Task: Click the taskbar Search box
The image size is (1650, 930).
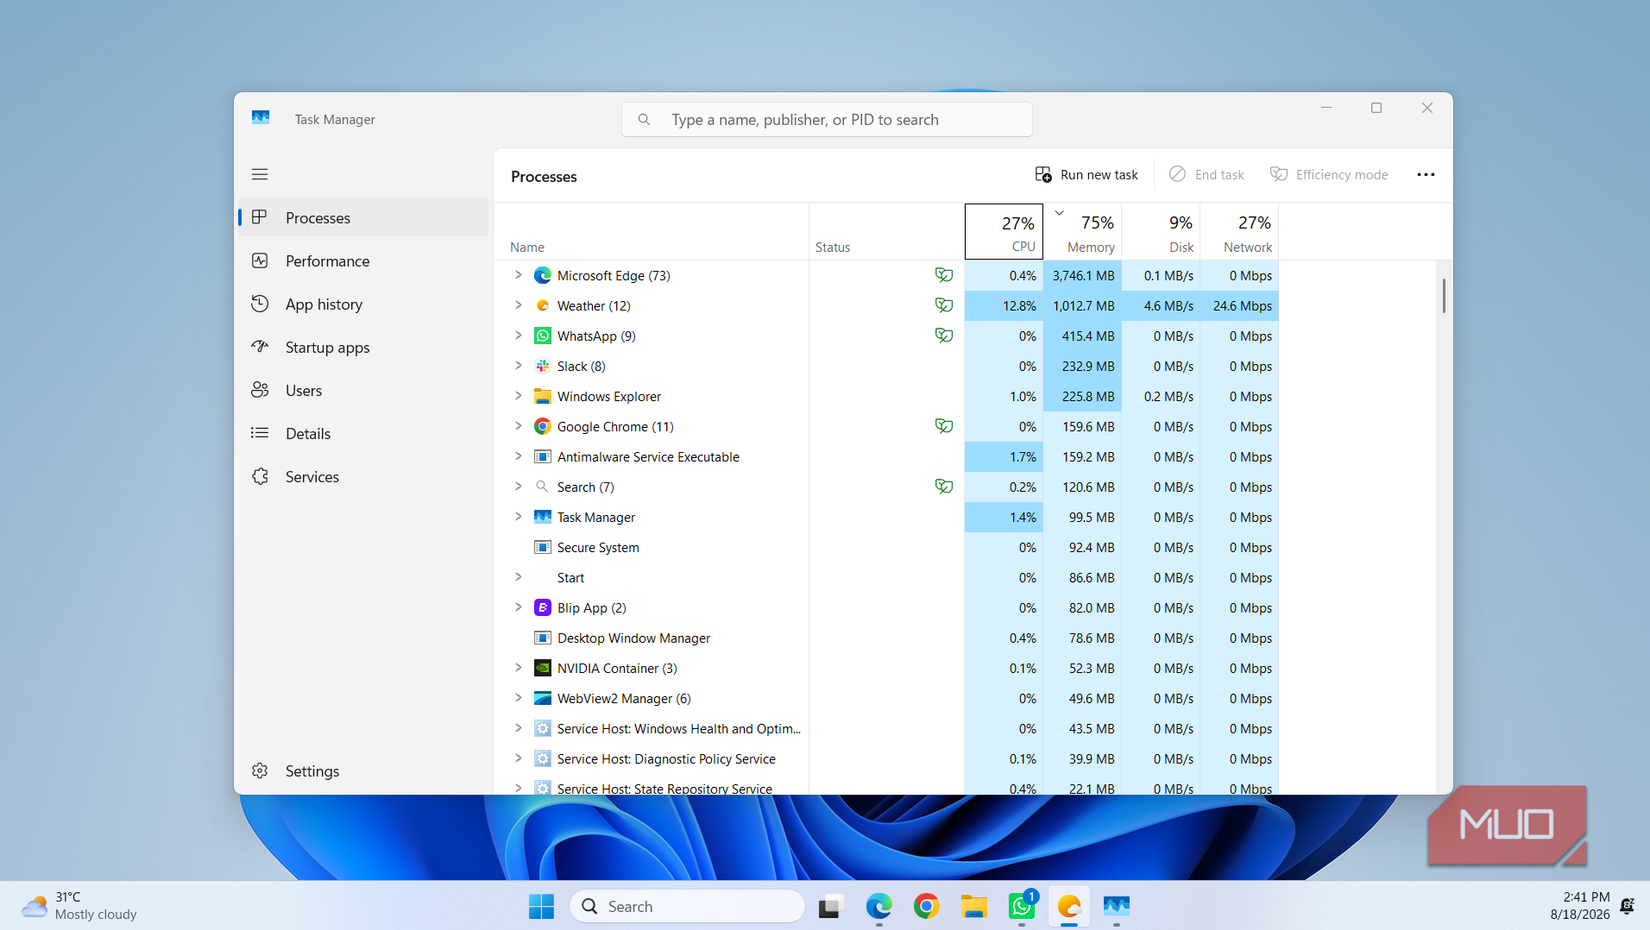Action: coord(687,906)
